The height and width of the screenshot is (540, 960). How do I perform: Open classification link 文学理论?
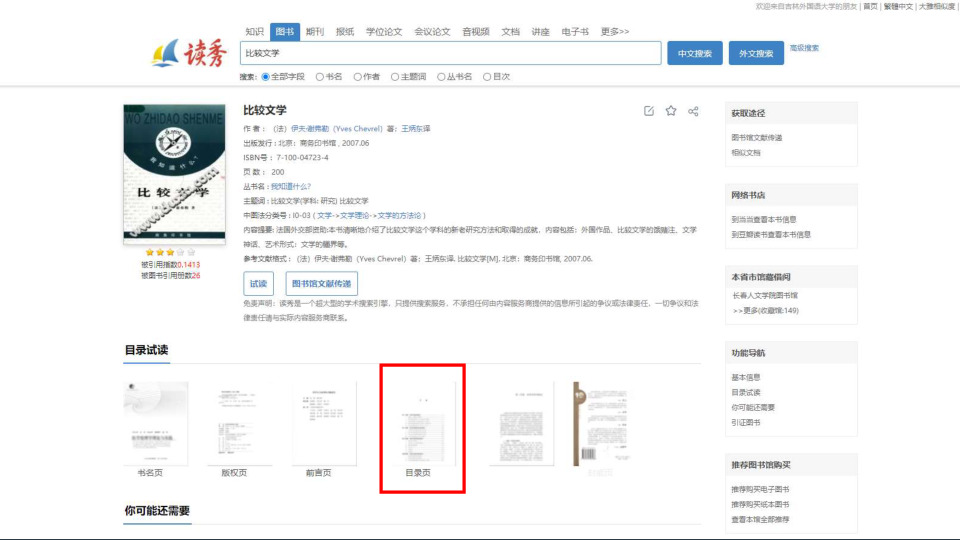(354, 216)
